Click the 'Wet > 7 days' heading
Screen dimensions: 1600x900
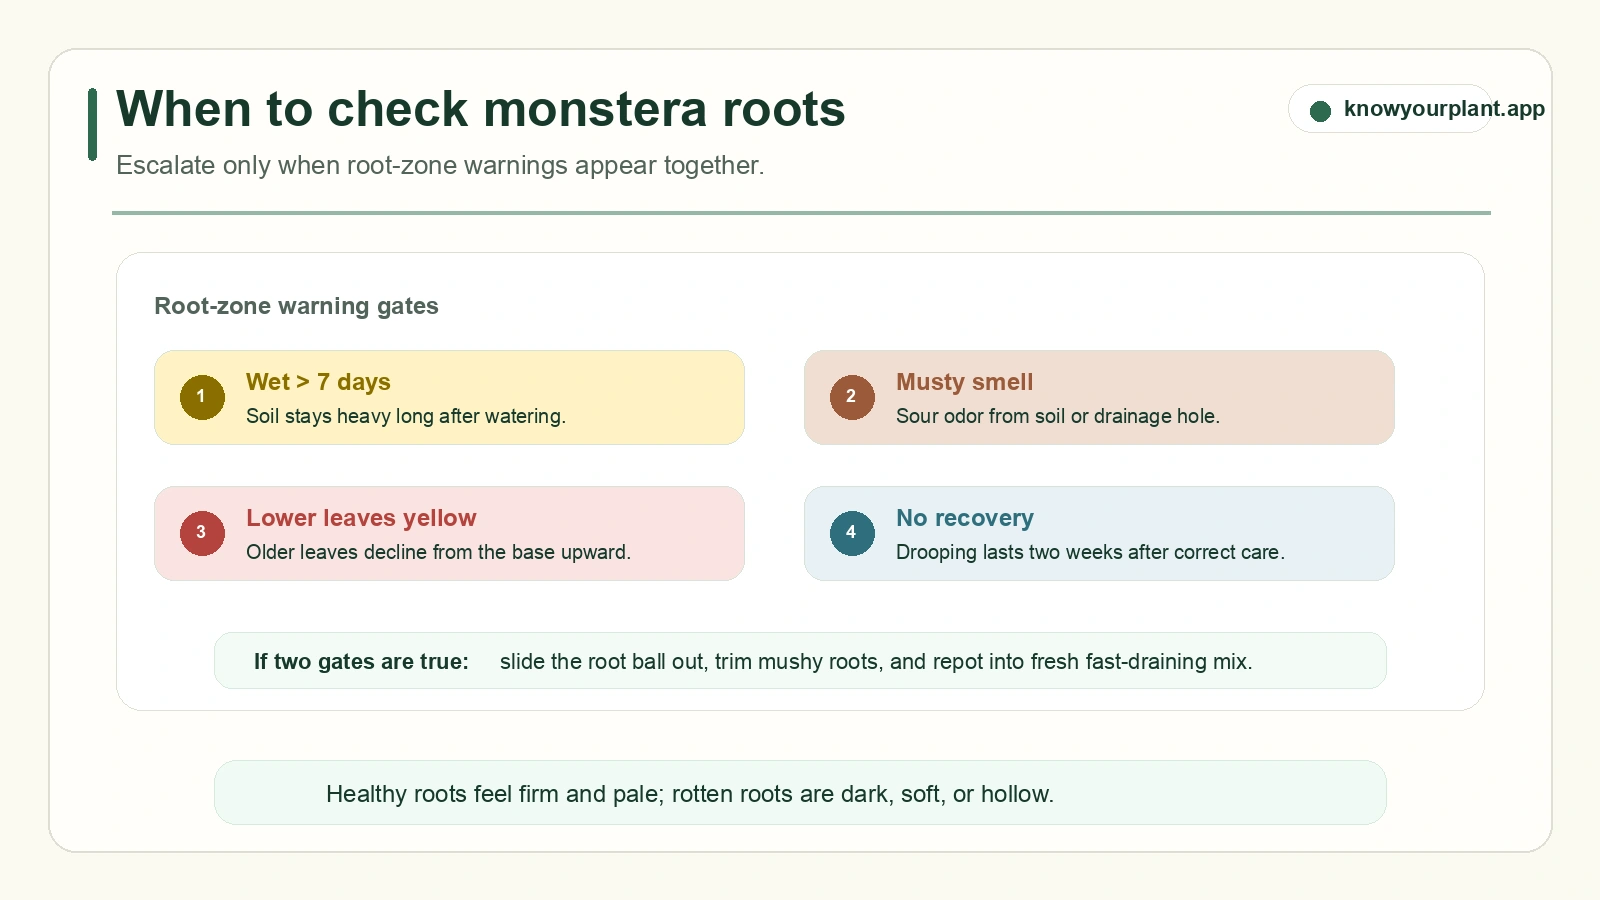pos(318,382)
